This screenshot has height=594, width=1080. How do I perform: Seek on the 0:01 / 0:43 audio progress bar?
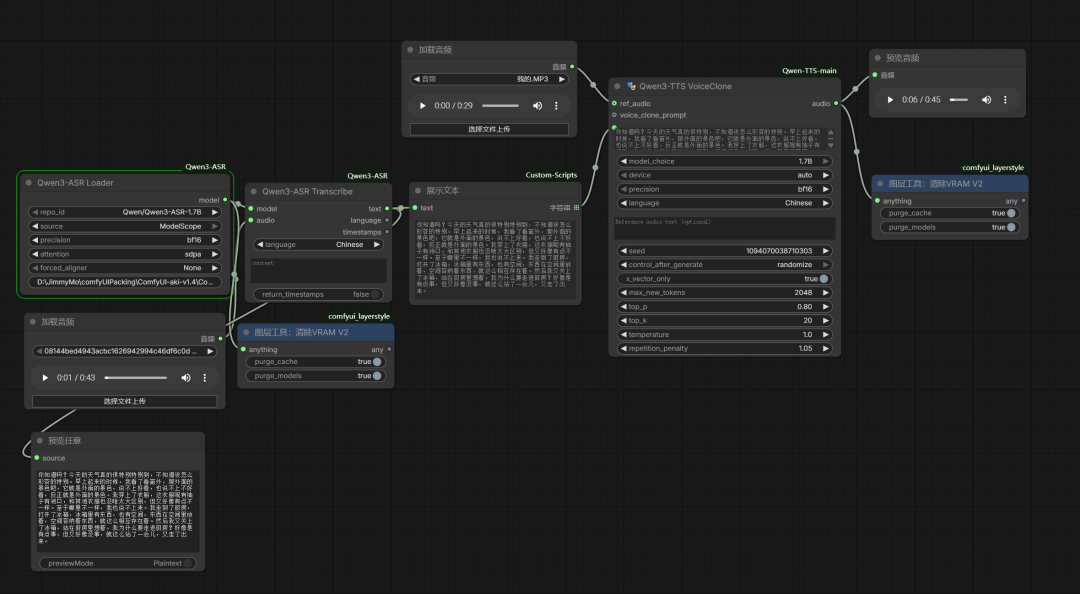(x=136, y=378)
